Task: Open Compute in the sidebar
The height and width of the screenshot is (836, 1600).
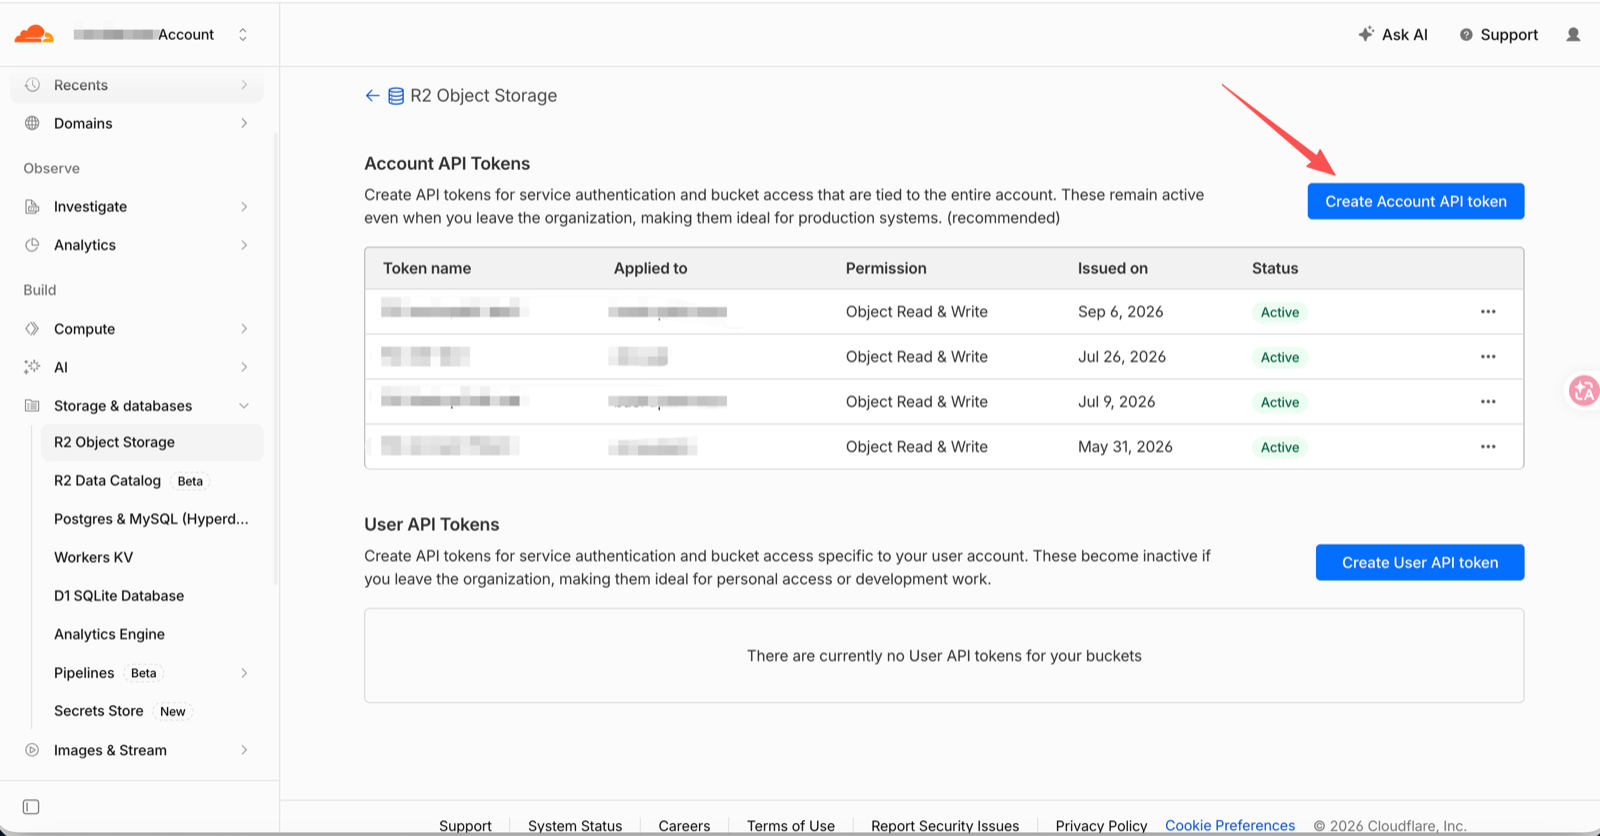Action: pos(137,329)
